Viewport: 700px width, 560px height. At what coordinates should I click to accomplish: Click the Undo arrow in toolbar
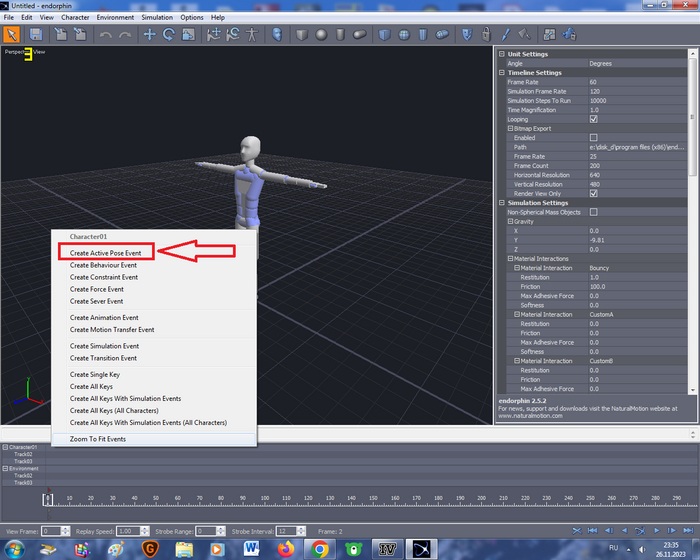[105, 34]
